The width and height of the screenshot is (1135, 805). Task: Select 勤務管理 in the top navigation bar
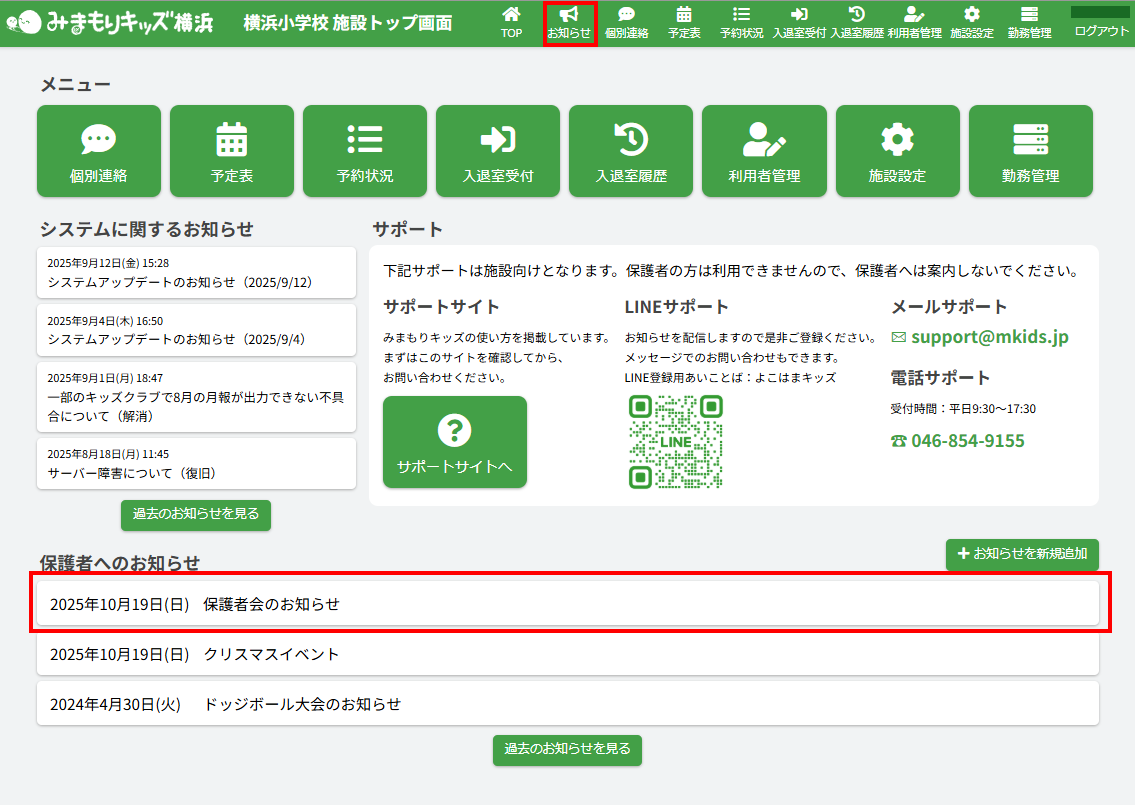[1029, 23]
